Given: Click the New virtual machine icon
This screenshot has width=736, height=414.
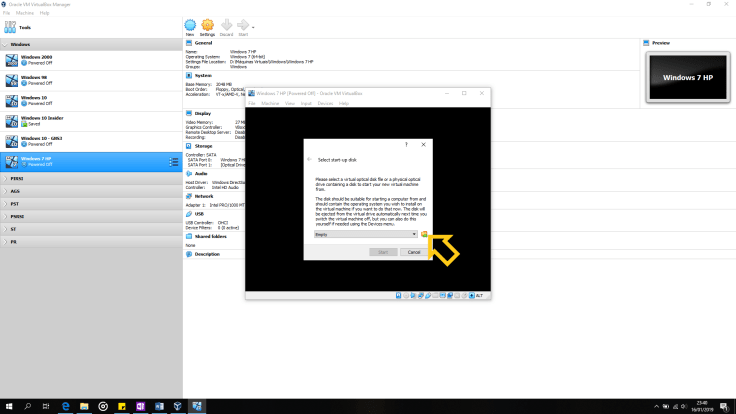Looking at the screenshot, I should click(189, 25).
